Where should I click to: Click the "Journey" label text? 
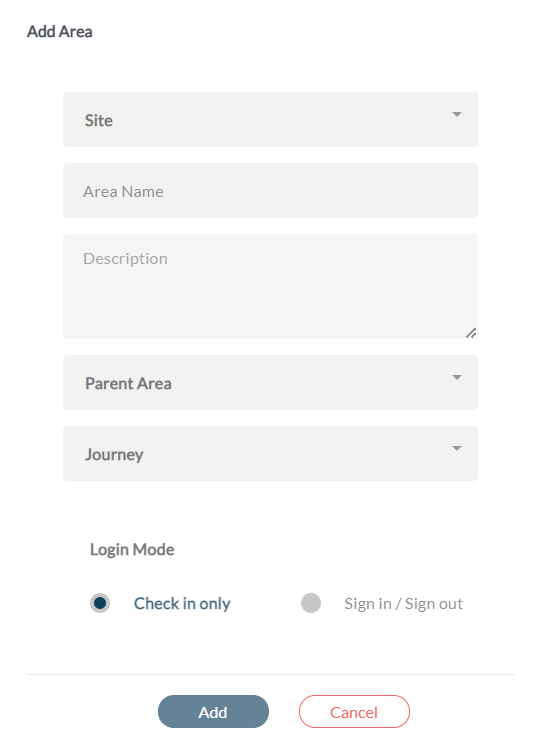[x=114, y=455]
